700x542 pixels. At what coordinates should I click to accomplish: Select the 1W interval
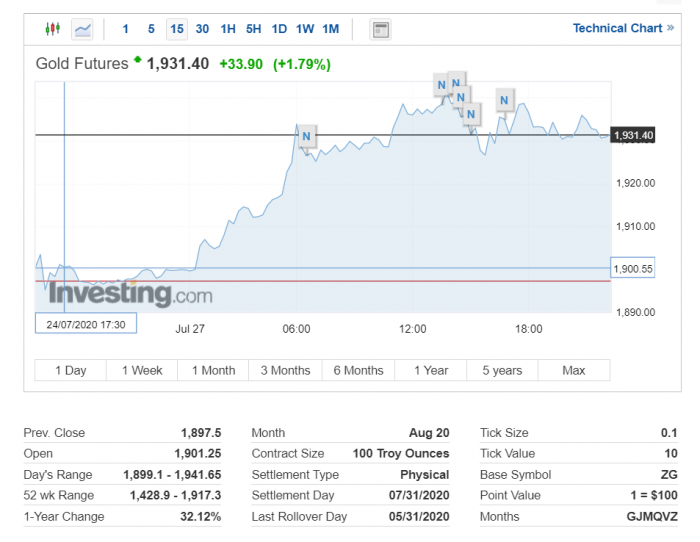(305, 29)
